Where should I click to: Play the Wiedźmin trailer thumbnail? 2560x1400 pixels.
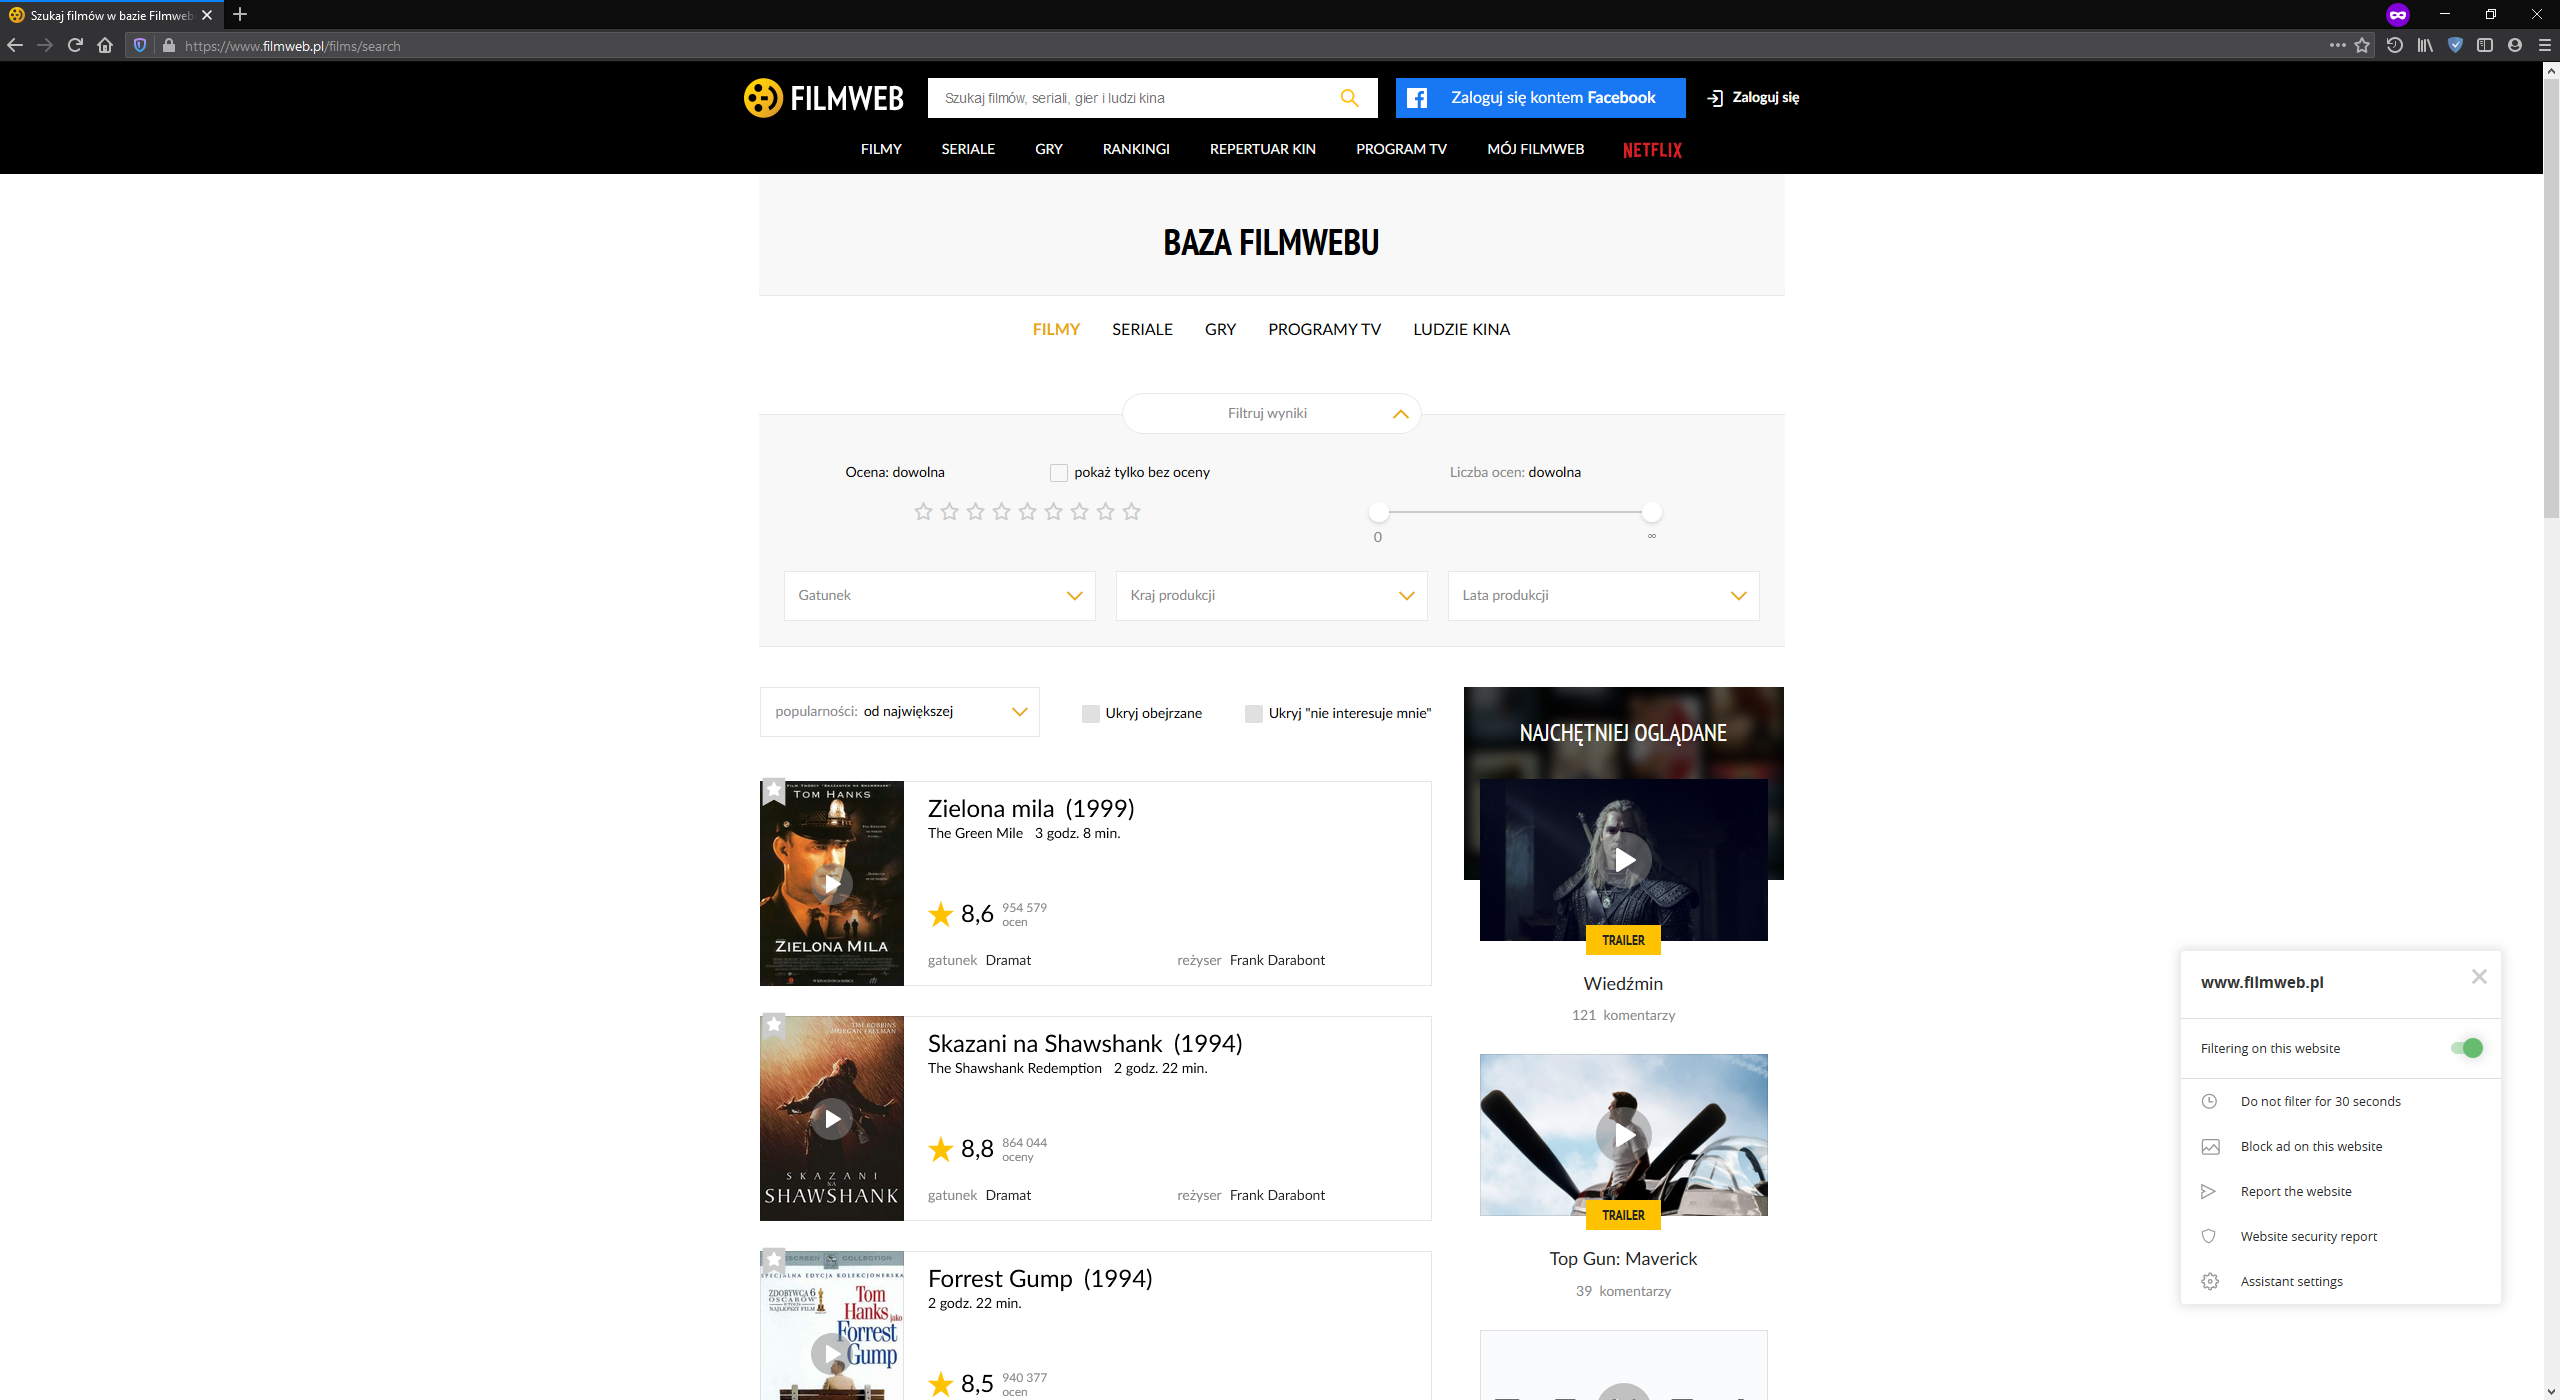[1623, 860]
